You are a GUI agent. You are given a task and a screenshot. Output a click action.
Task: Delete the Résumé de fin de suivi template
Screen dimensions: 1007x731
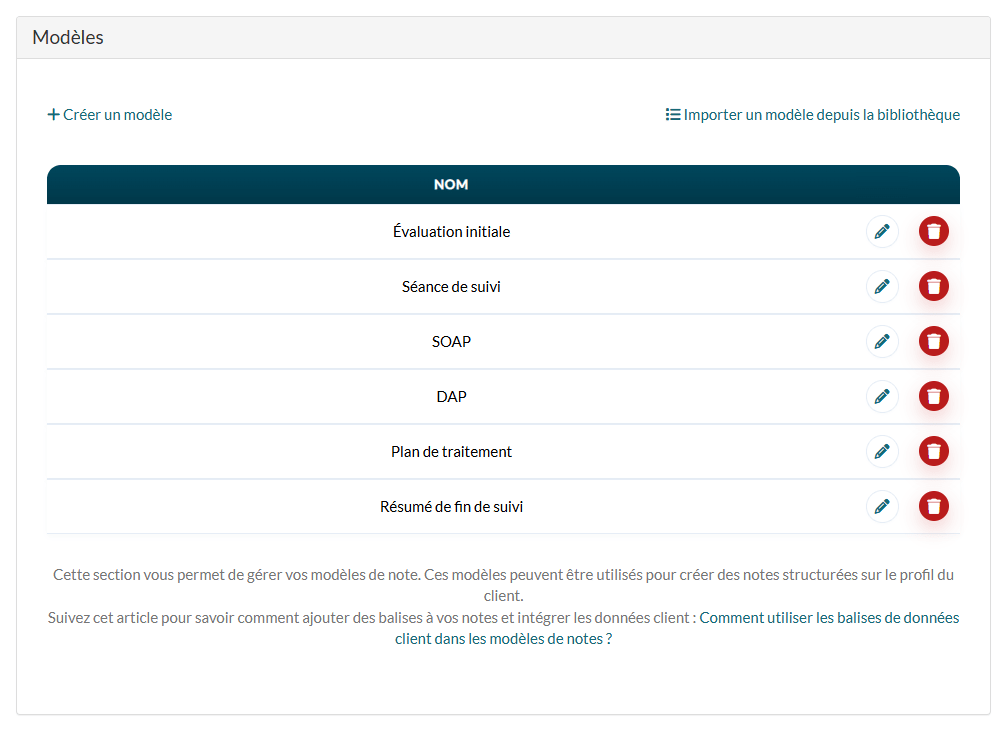(x=934, y=506)
